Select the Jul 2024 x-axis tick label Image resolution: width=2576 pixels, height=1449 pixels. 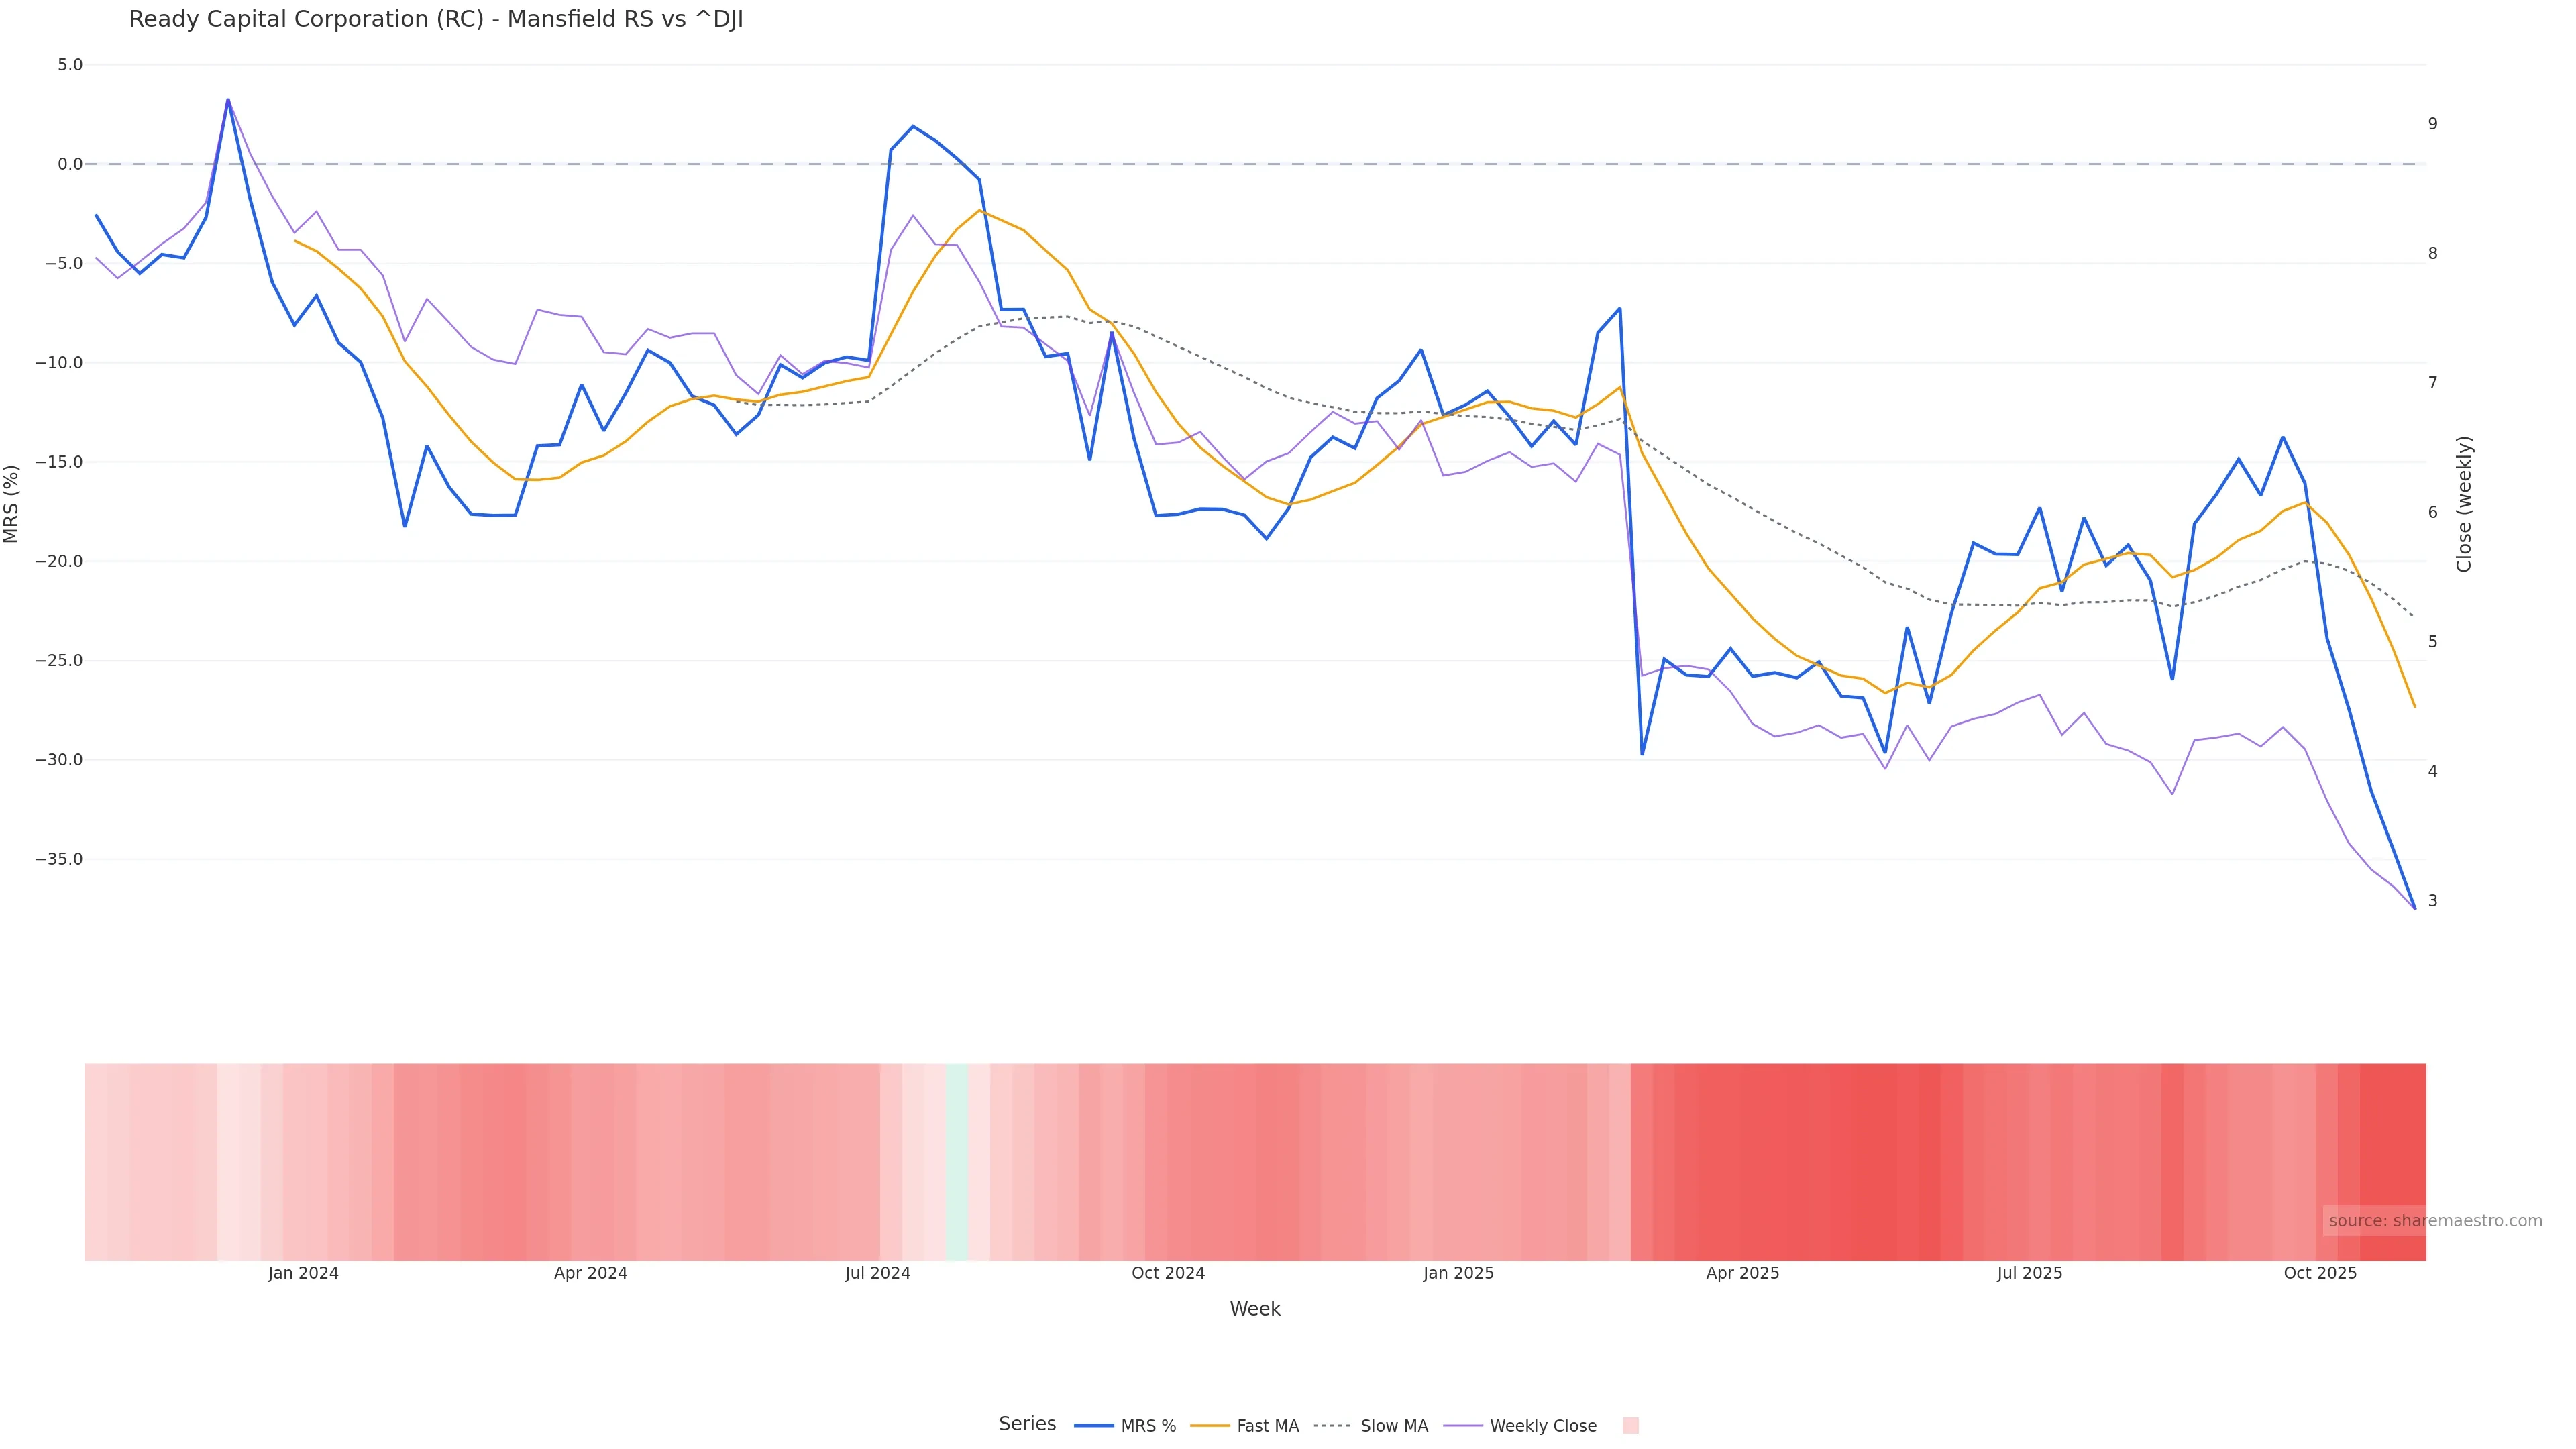click(877, 1273)
